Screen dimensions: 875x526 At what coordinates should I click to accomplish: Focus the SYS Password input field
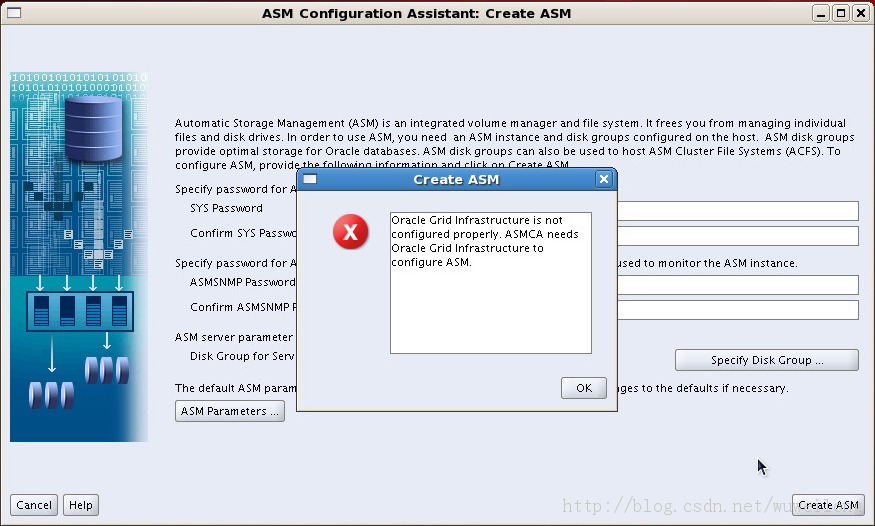point(737,210)
